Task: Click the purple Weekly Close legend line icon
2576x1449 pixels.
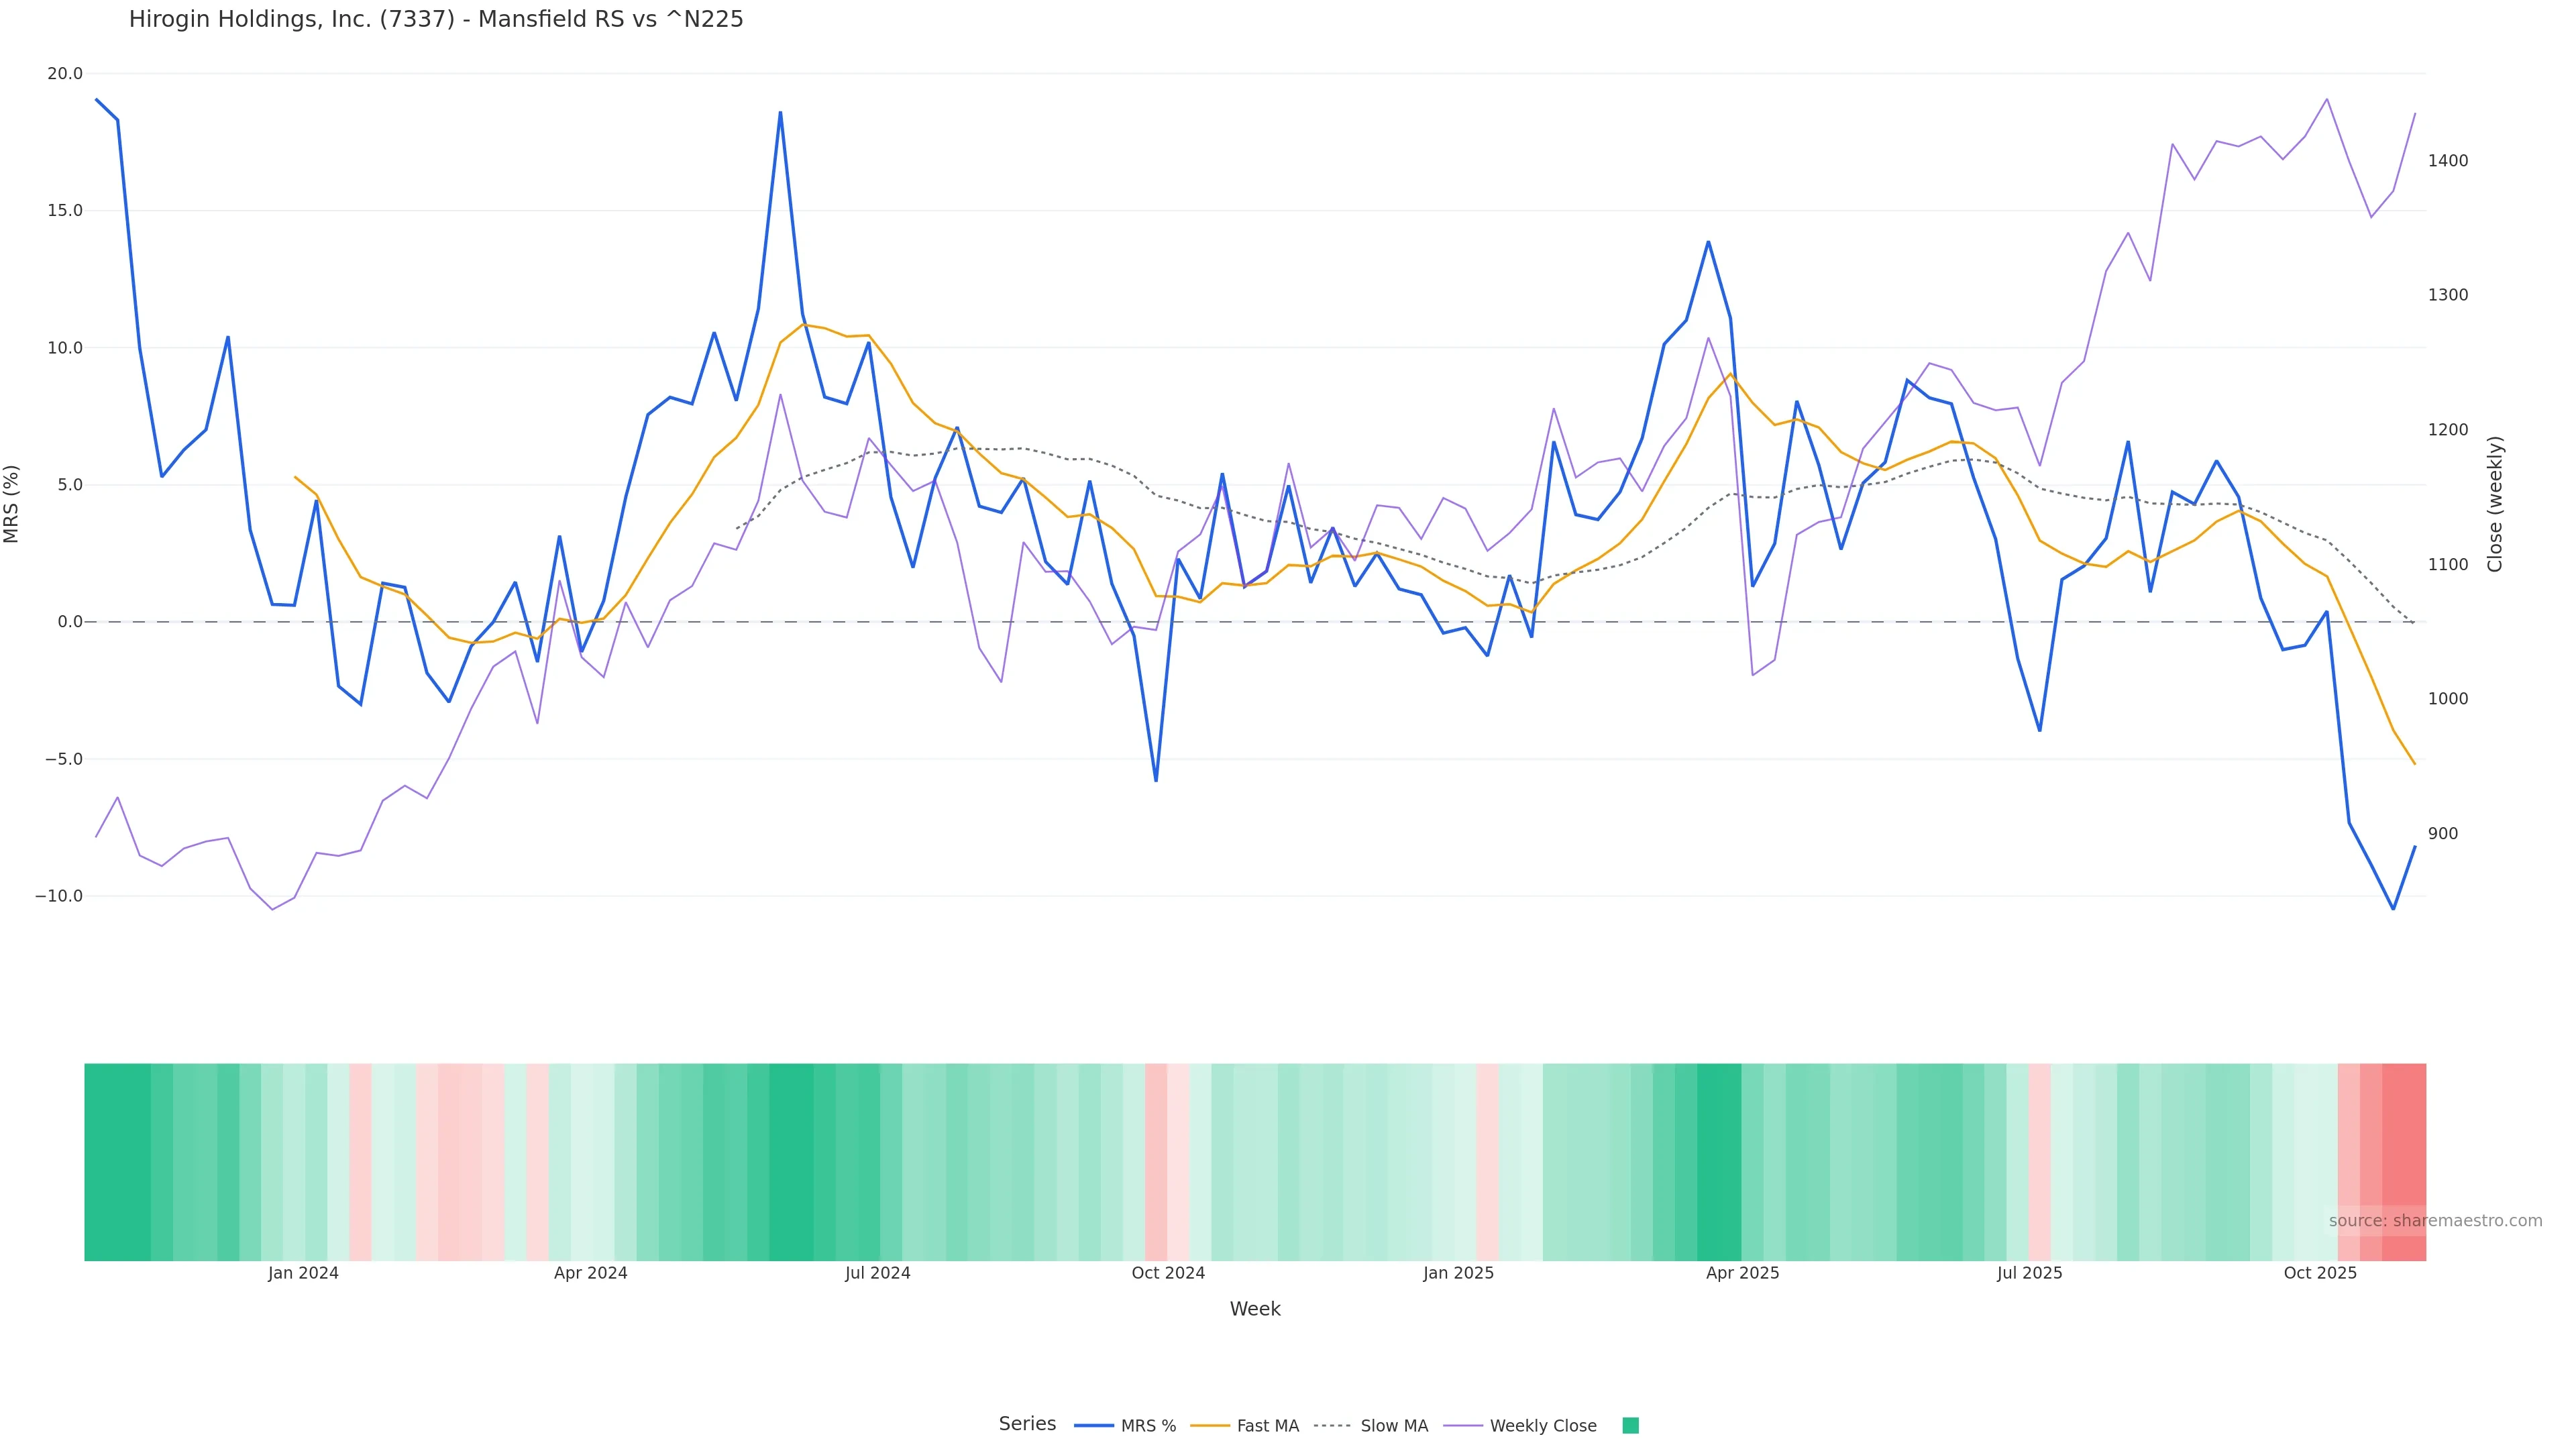Action: pyautogui.click(x=1463, y=1426)
